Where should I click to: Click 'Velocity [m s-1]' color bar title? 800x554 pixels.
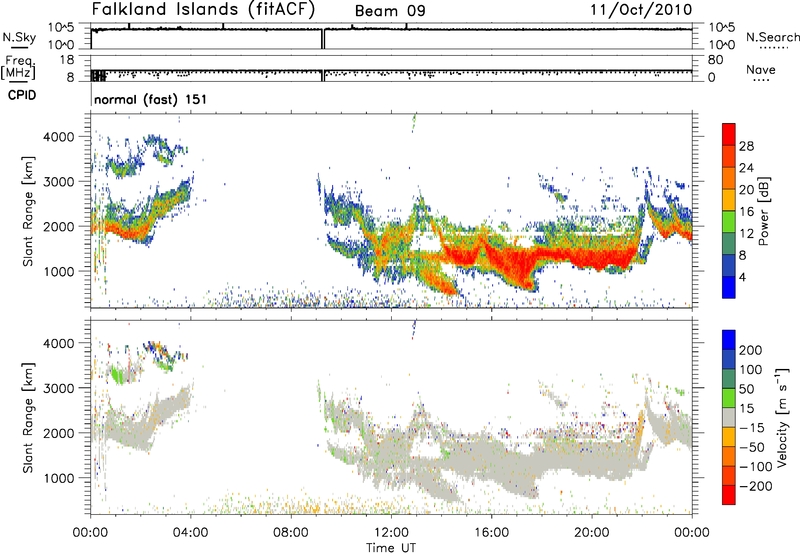782,417
